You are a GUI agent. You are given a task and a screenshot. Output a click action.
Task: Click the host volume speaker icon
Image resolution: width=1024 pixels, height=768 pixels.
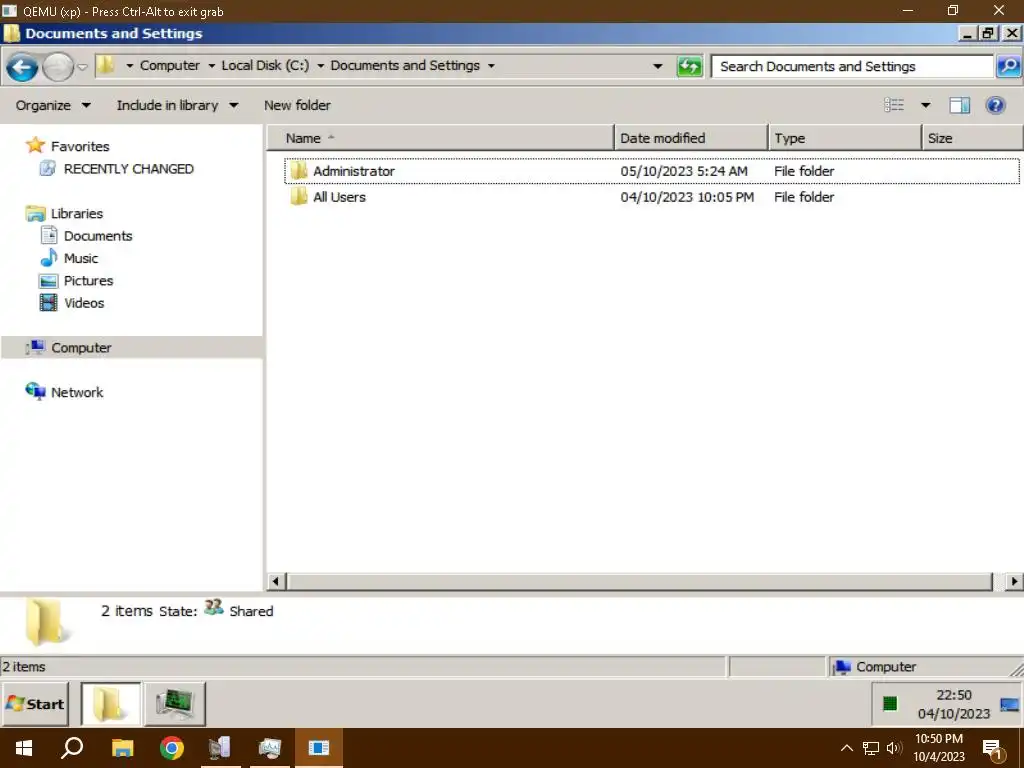tap(894, 748)
